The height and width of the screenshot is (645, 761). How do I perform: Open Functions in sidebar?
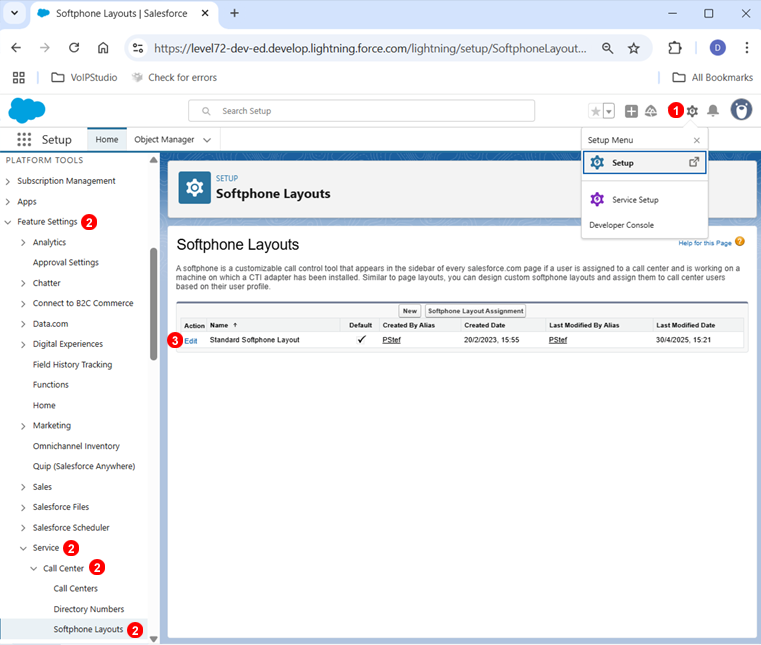(x=50, y=385)
